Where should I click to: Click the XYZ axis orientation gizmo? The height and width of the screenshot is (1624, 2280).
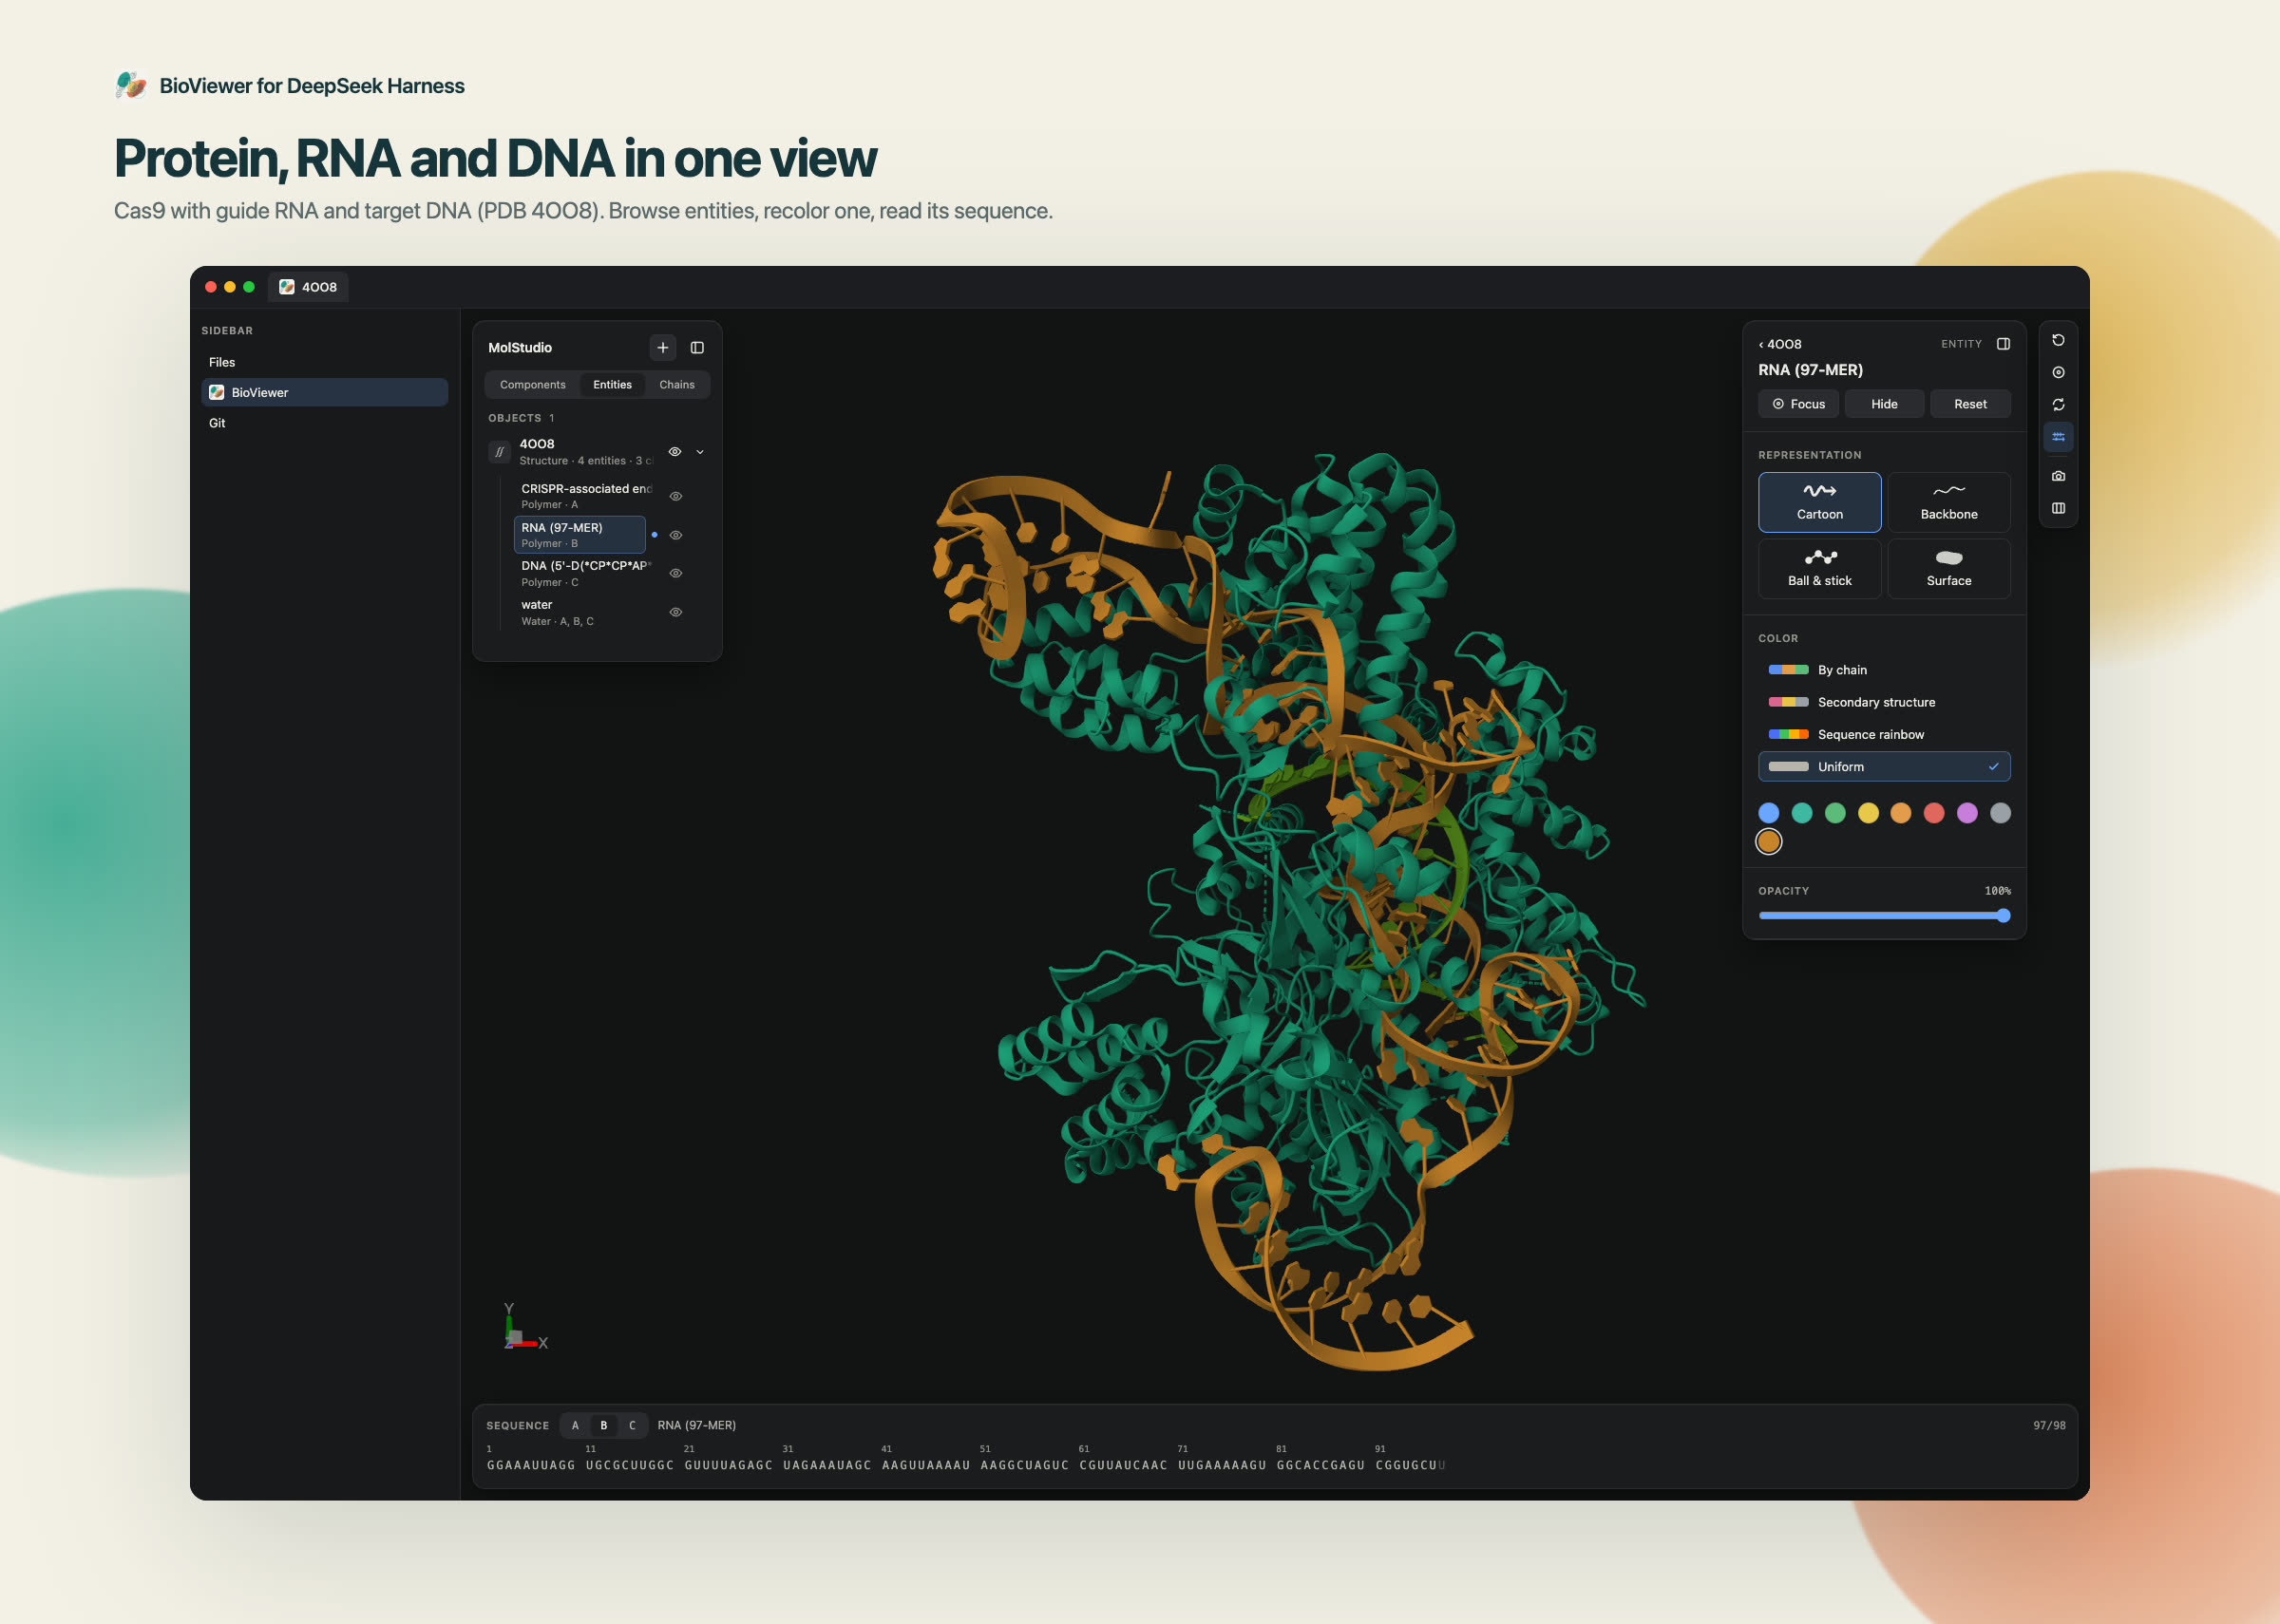[524, 1328]
